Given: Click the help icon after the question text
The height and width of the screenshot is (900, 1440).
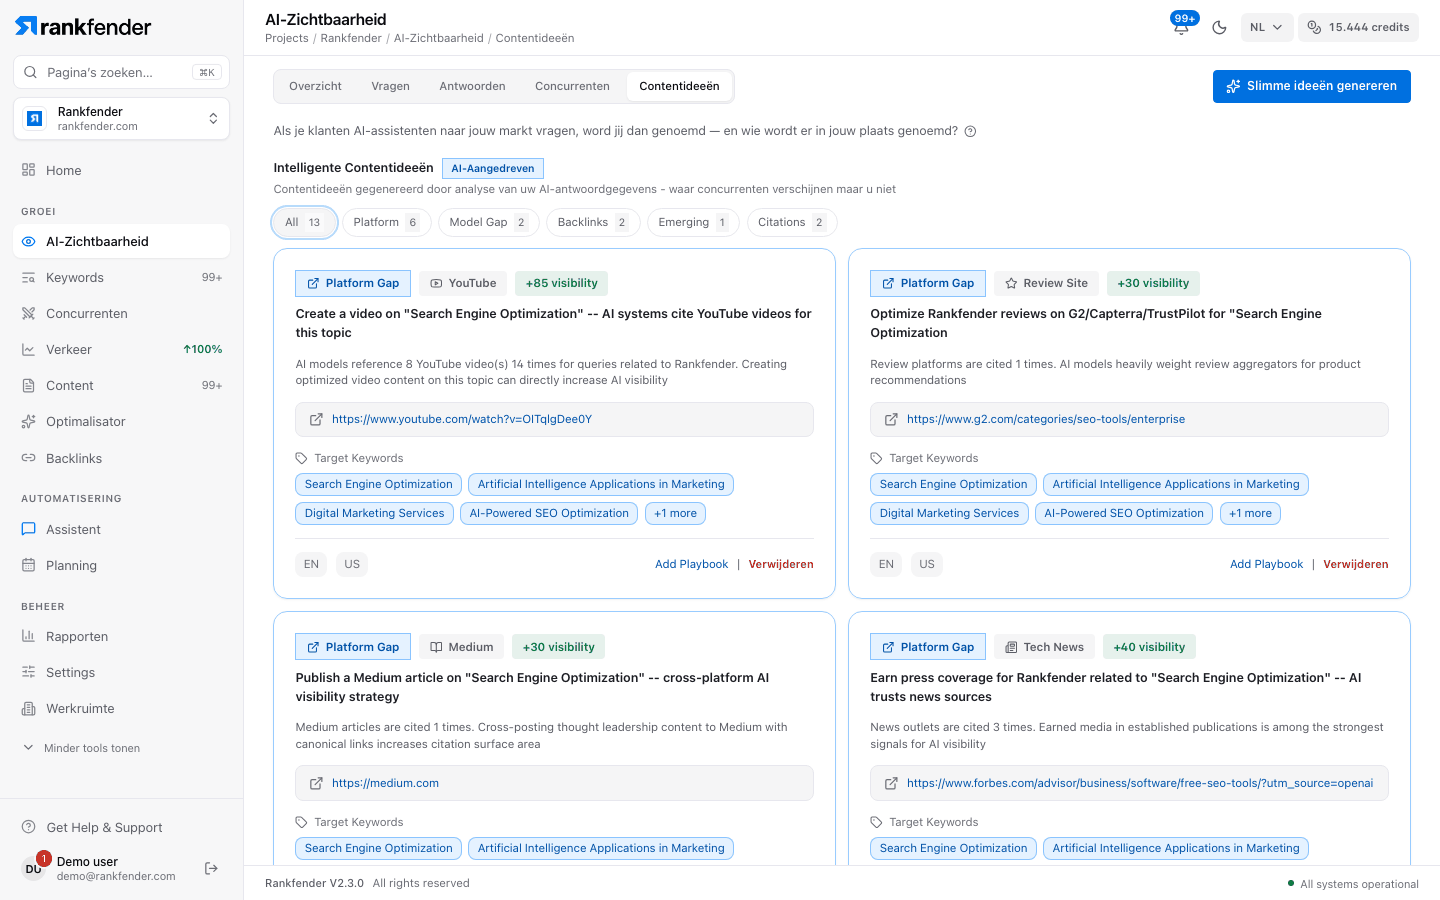Looking at the screenshot, I should (970, 131).
